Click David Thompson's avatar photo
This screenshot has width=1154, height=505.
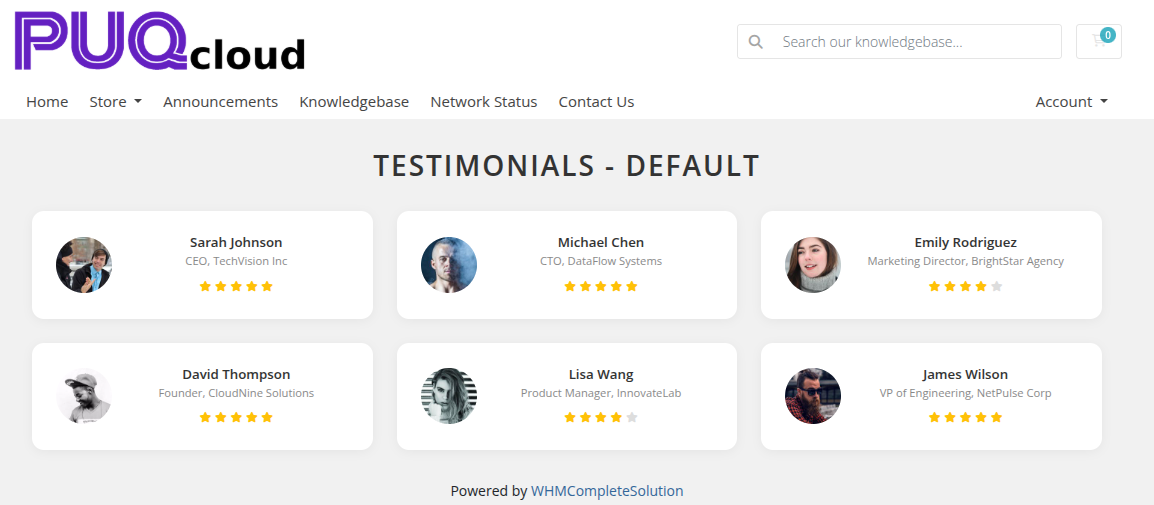(x=84, y=396)
